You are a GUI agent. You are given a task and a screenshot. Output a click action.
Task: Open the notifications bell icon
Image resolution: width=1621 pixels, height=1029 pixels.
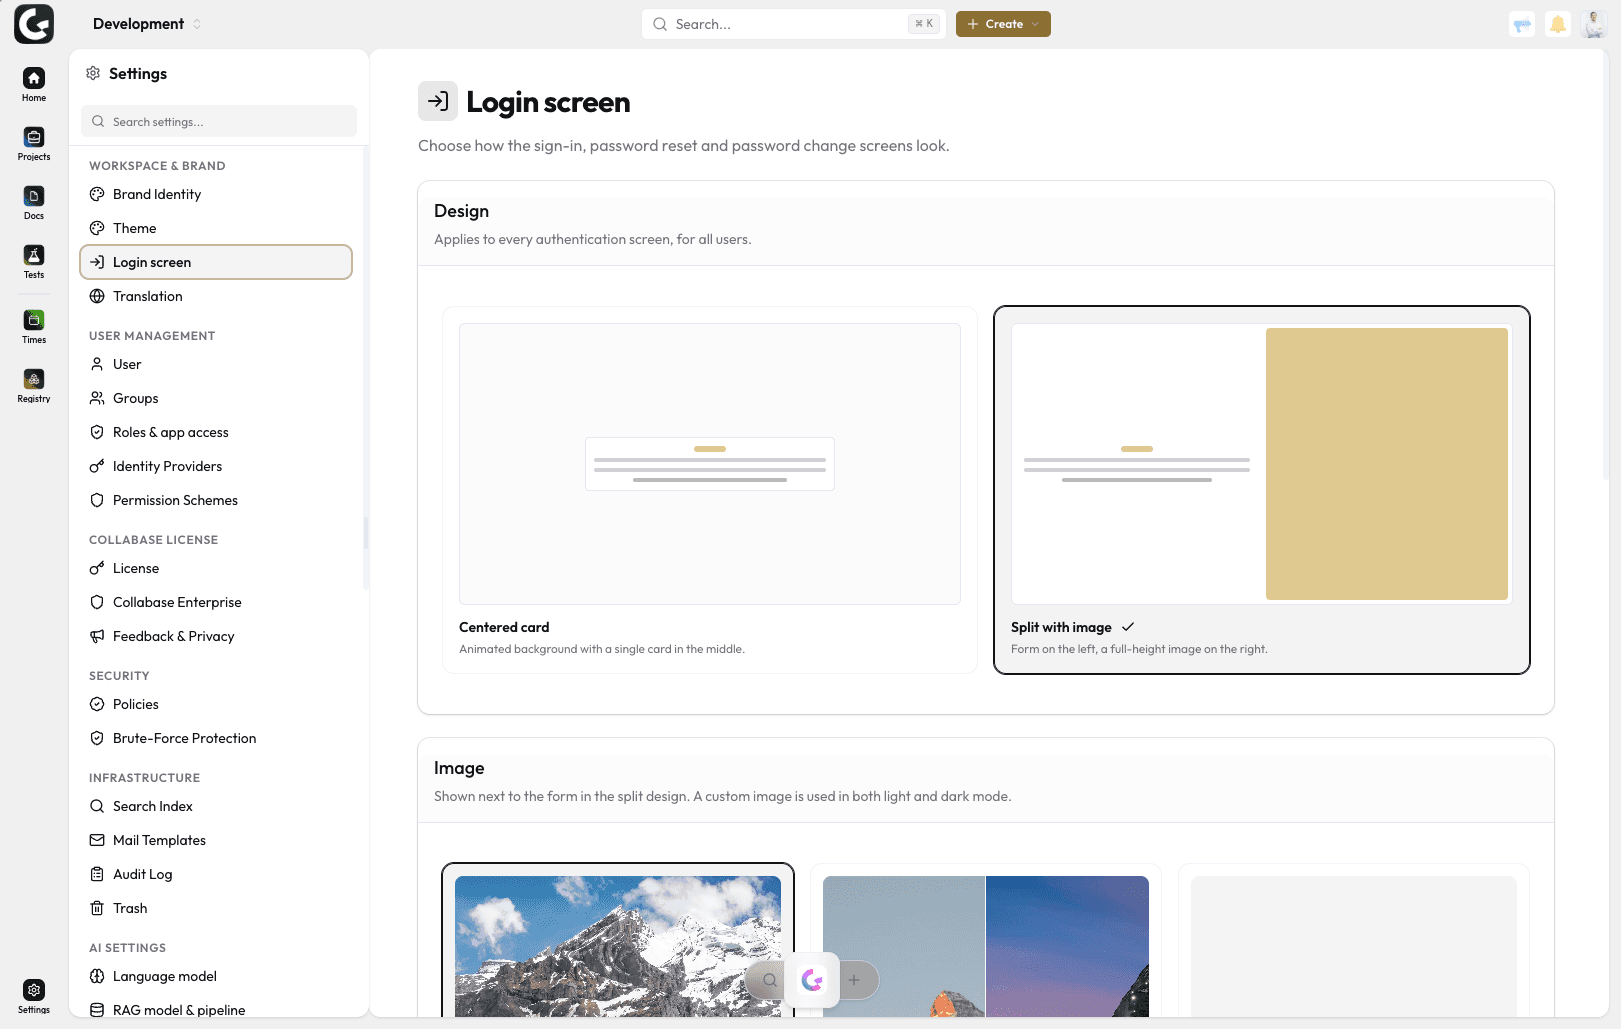[x=1558, y=24]
